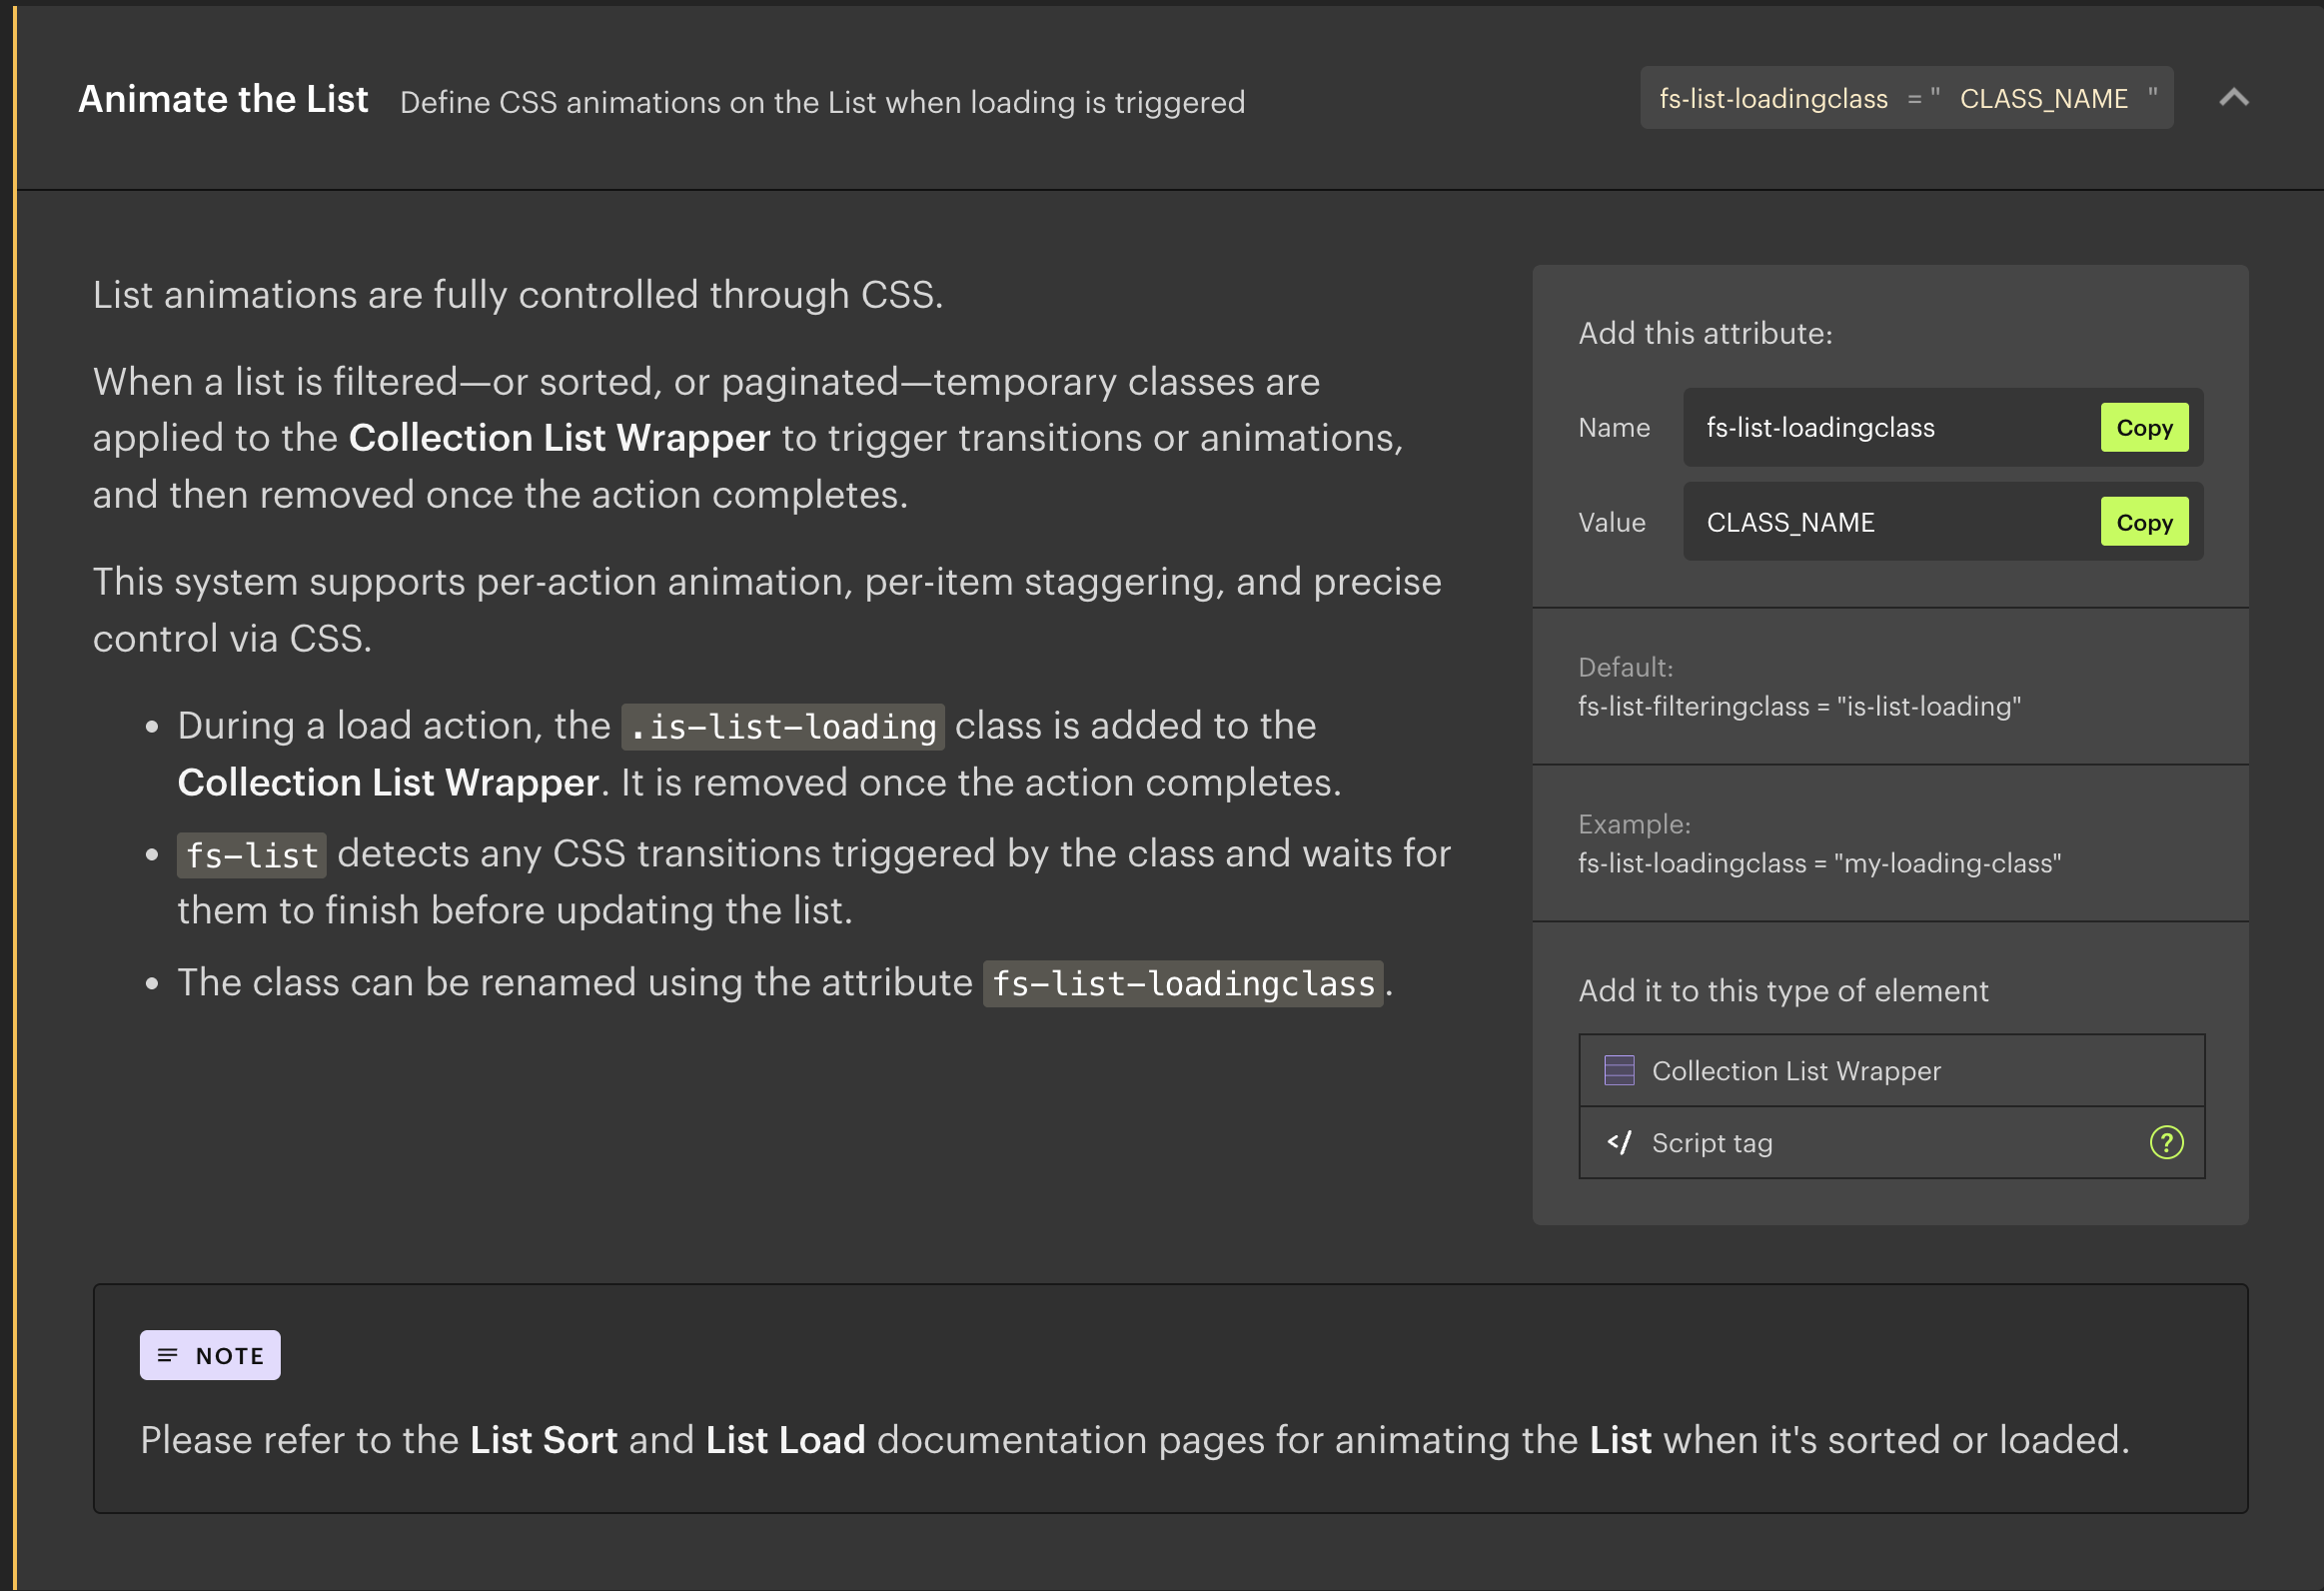Click the .is-list-loading inline code

[782, 727]
